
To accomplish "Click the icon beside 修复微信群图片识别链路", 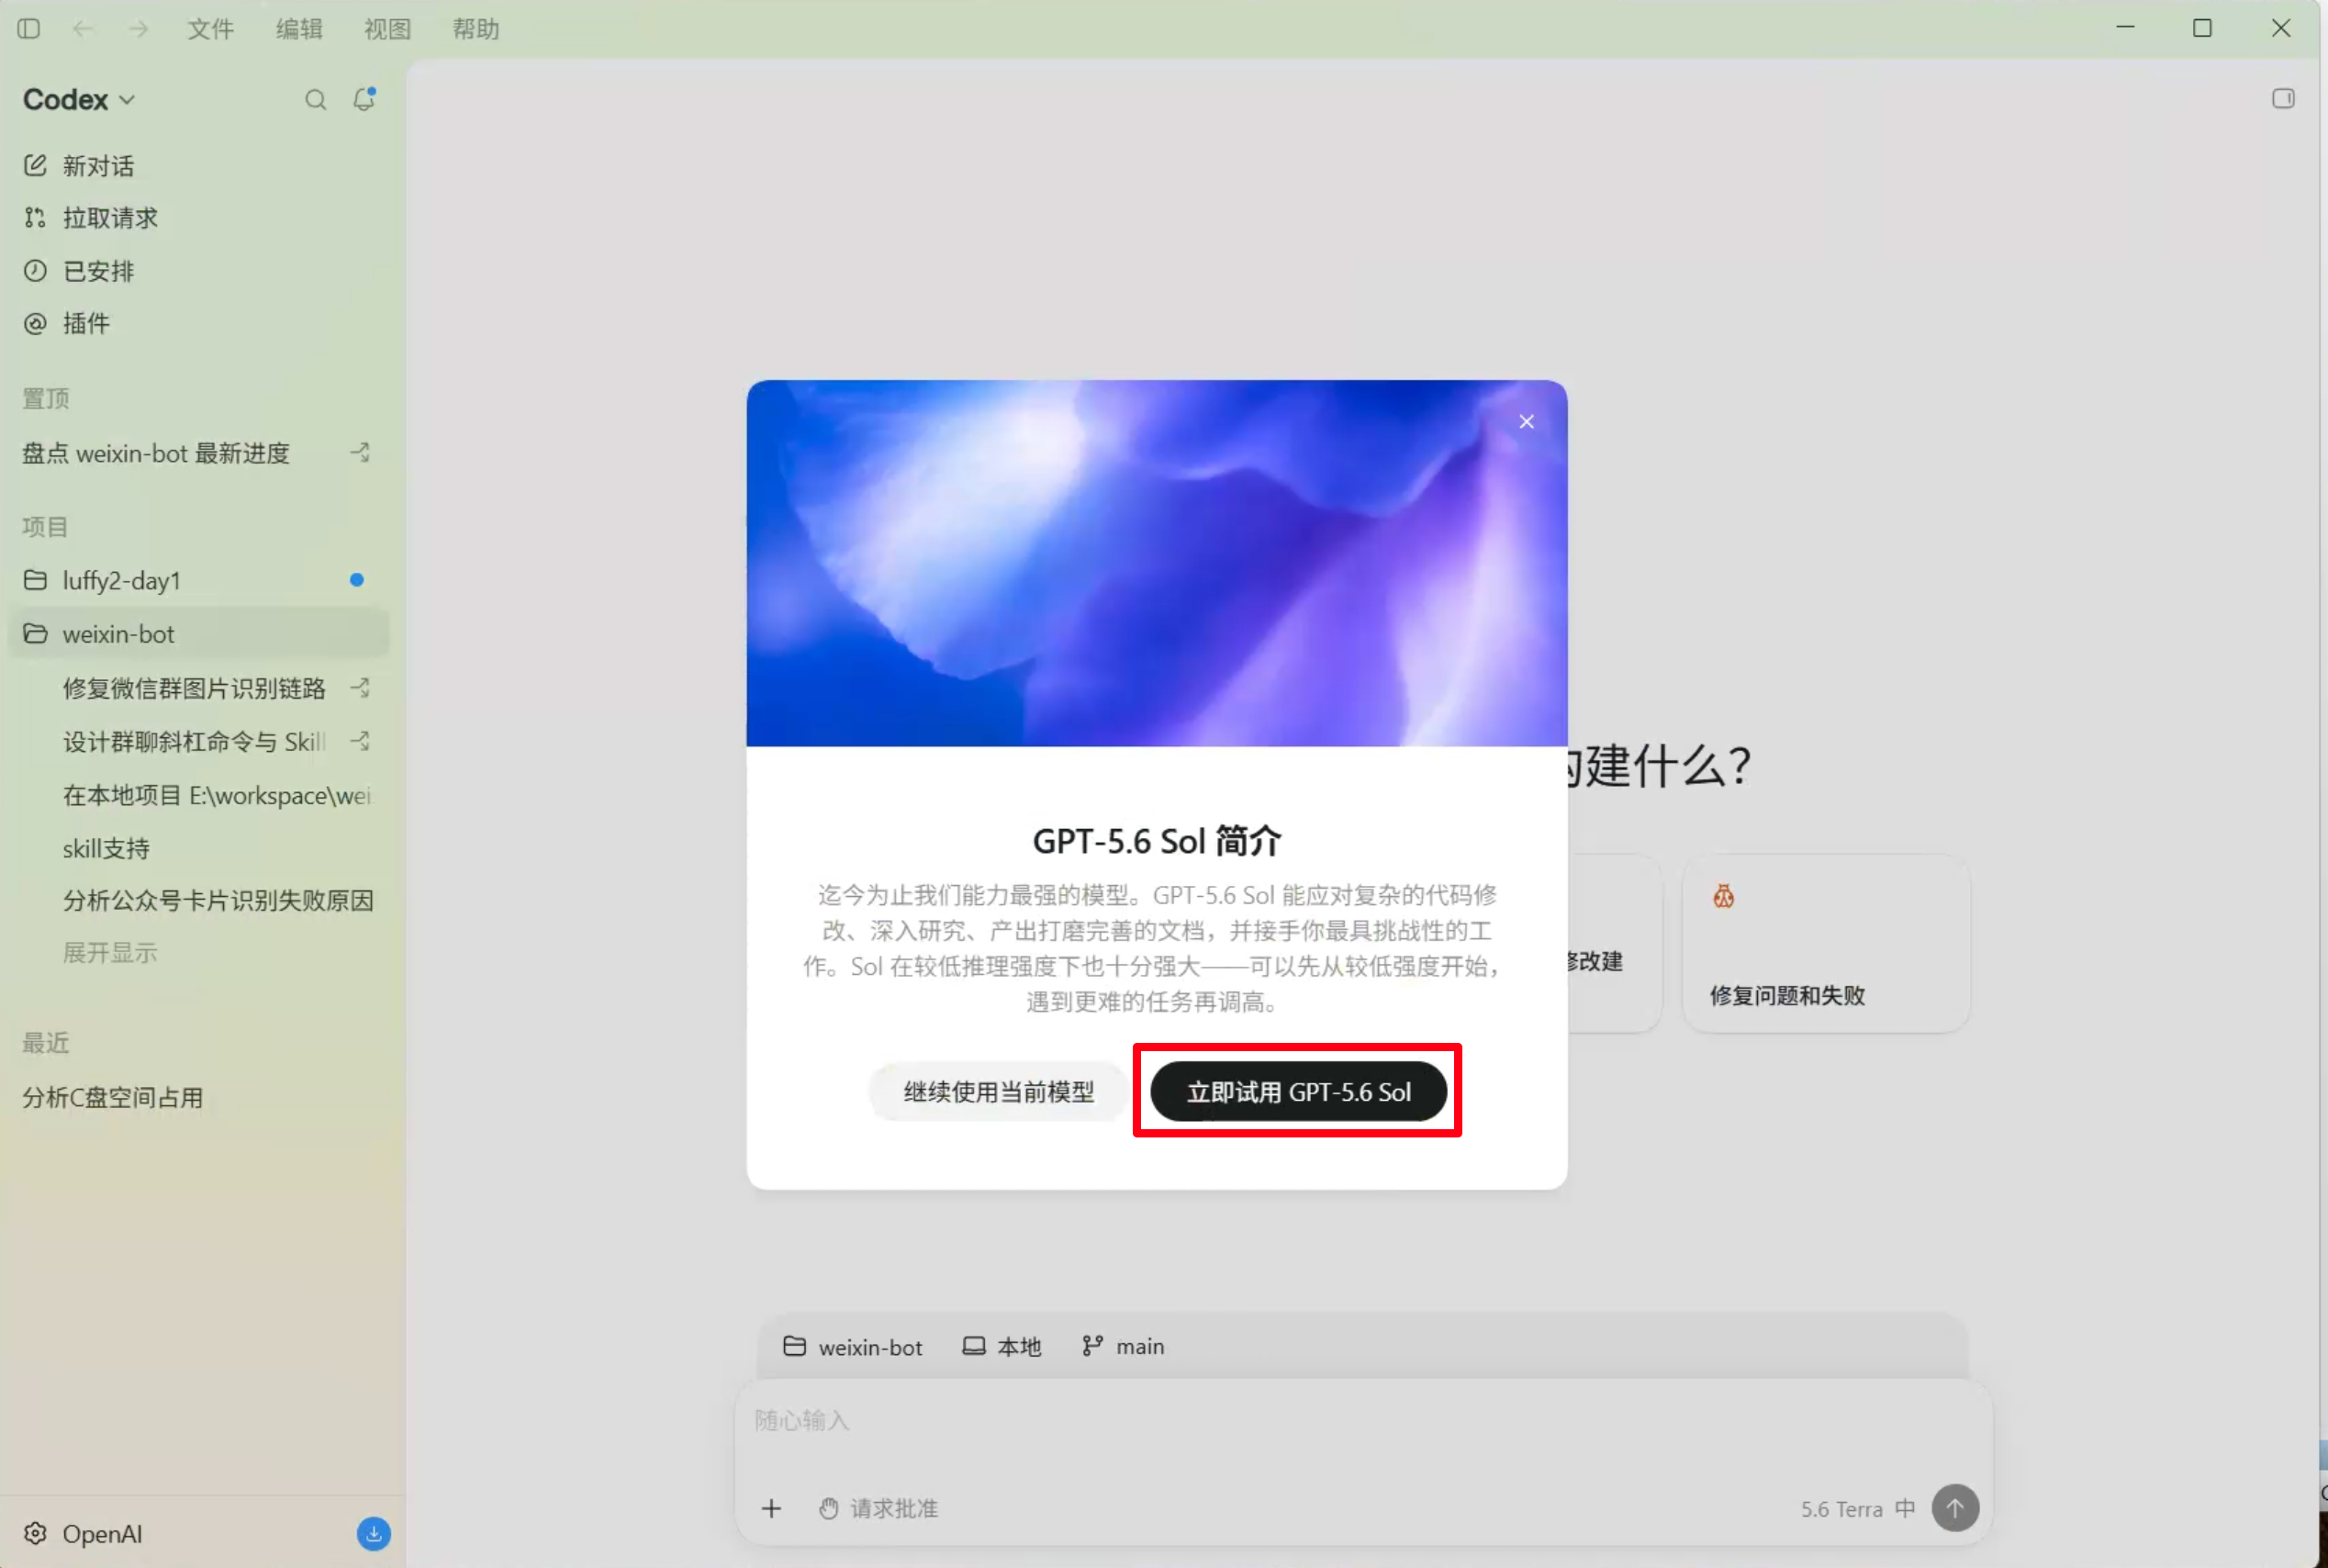I will [360, 688].
